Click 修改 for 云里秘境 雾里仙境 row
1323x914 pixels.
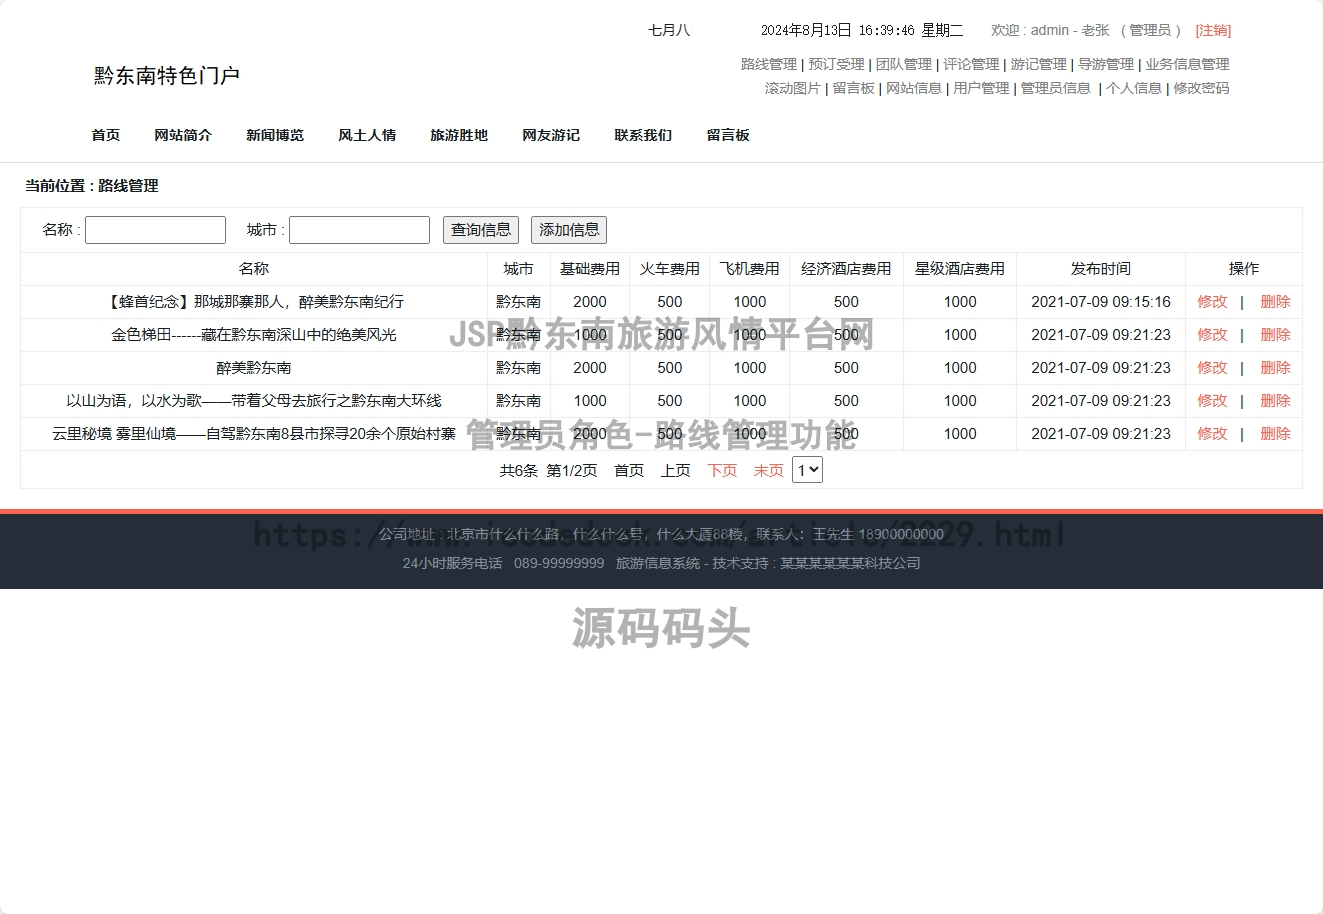[1212, 434]
